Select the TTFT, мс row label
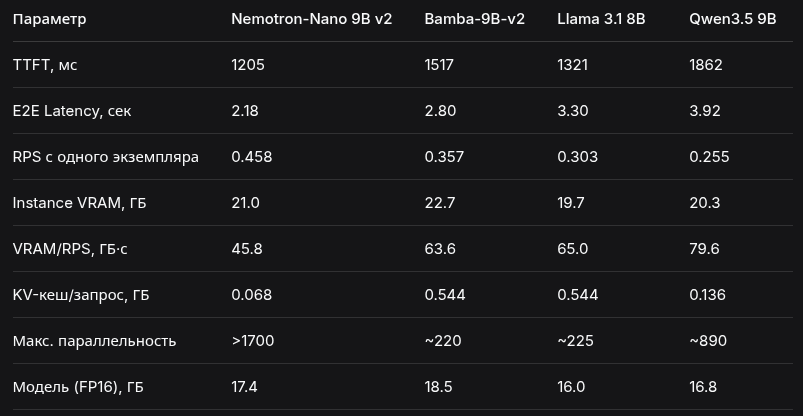Screen dimensions: 803x416 45,65
